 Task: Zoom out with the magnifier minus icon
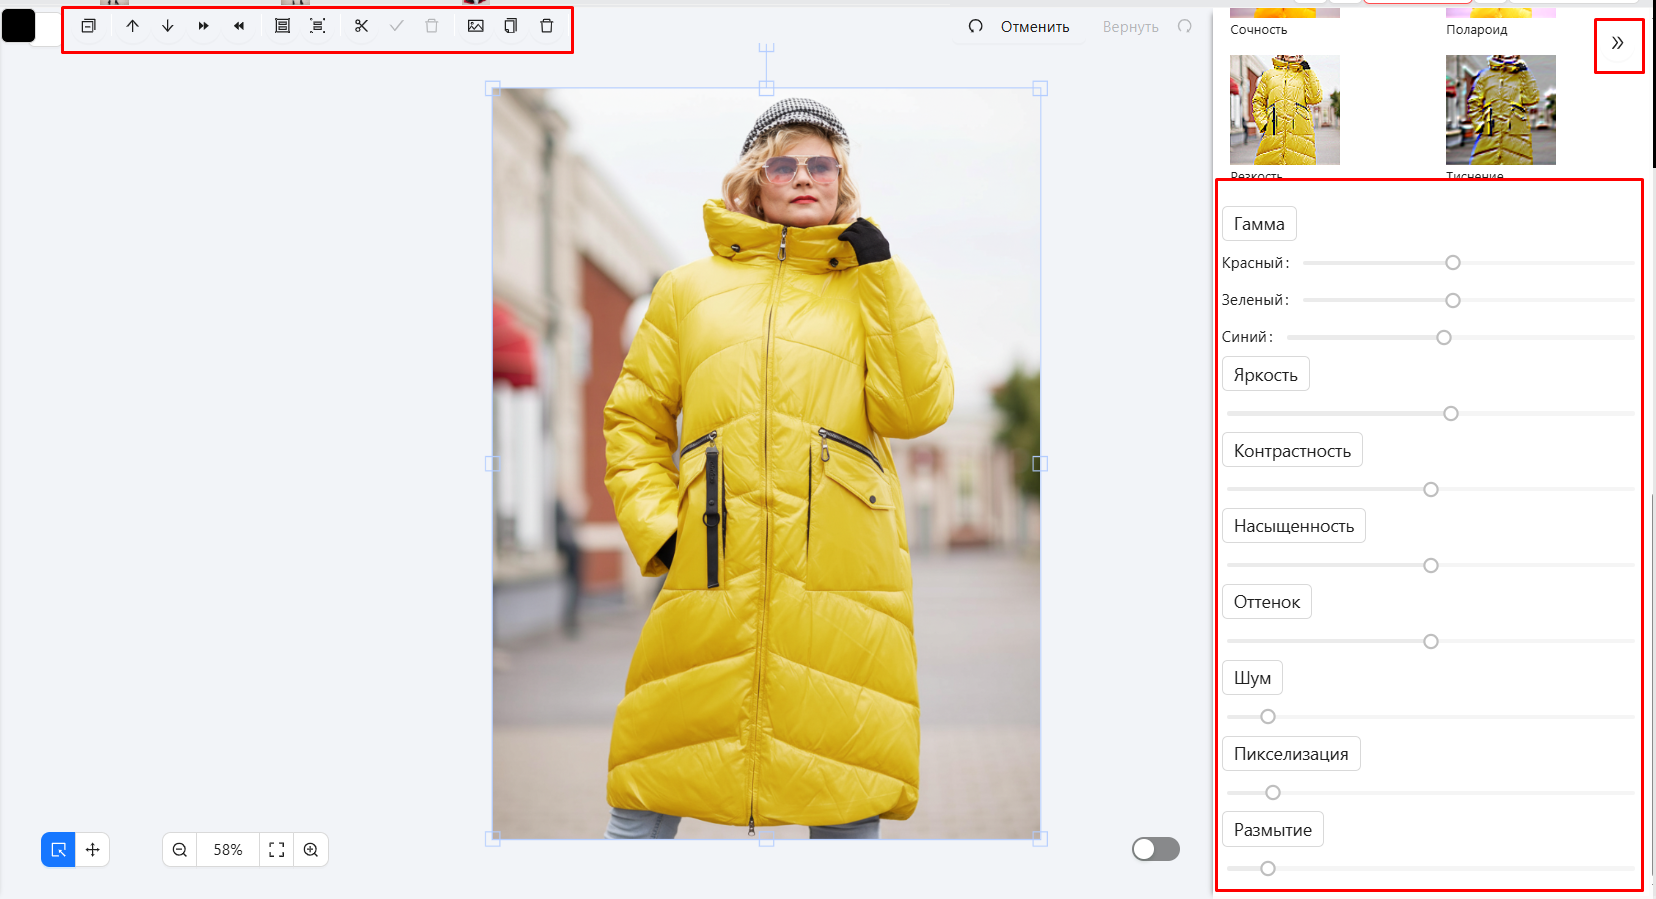(180, 850)
